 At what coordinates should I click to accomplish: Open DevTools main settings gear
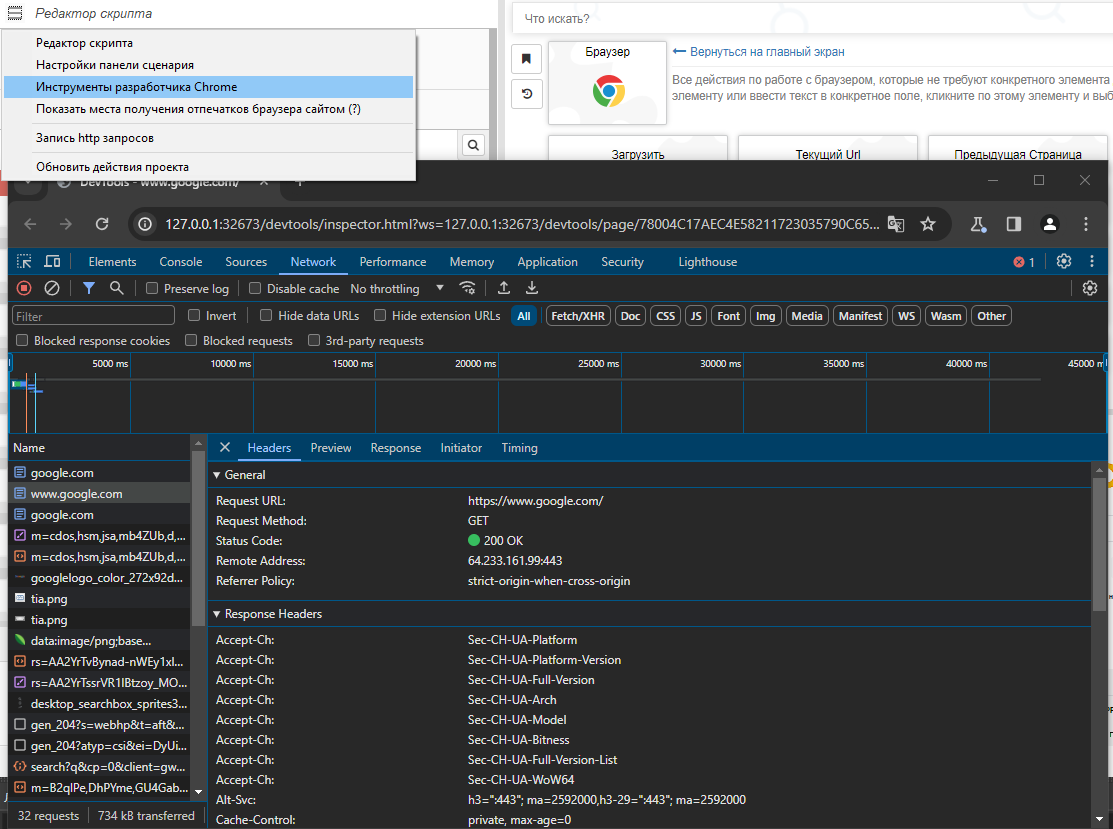[1064, 262]
